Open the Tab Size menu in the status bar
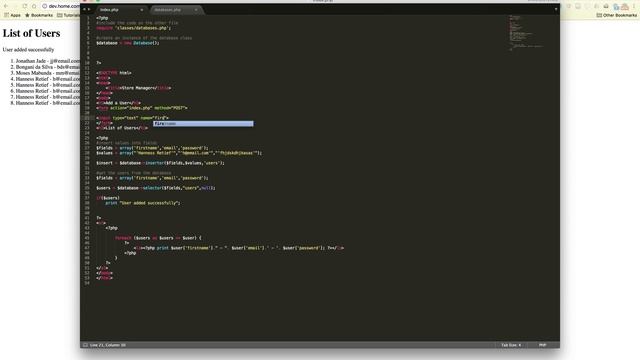Screen dimensions: 640x360 [511, 345]
